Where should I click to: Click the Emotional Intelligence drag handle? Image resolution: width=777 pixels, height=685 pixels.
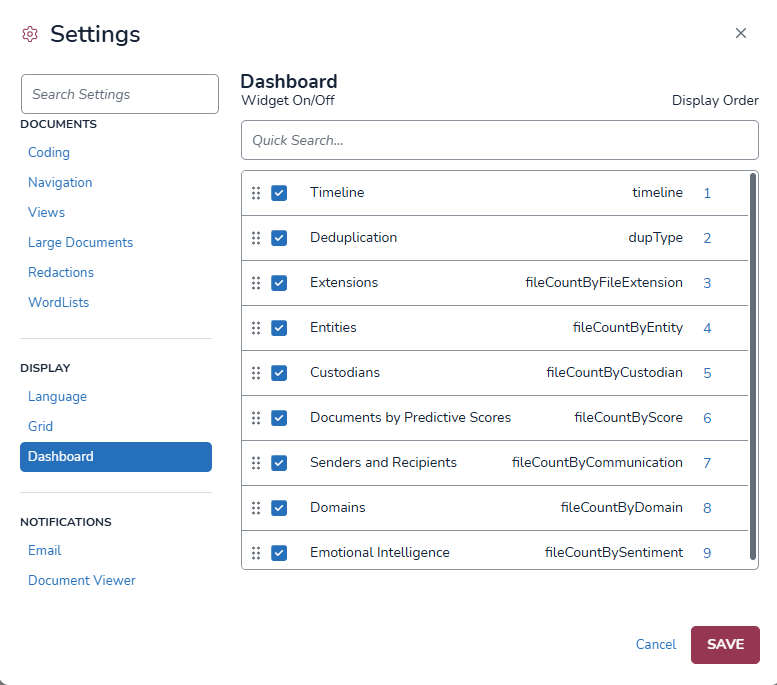pyautogui.click(x=256, y=553)
